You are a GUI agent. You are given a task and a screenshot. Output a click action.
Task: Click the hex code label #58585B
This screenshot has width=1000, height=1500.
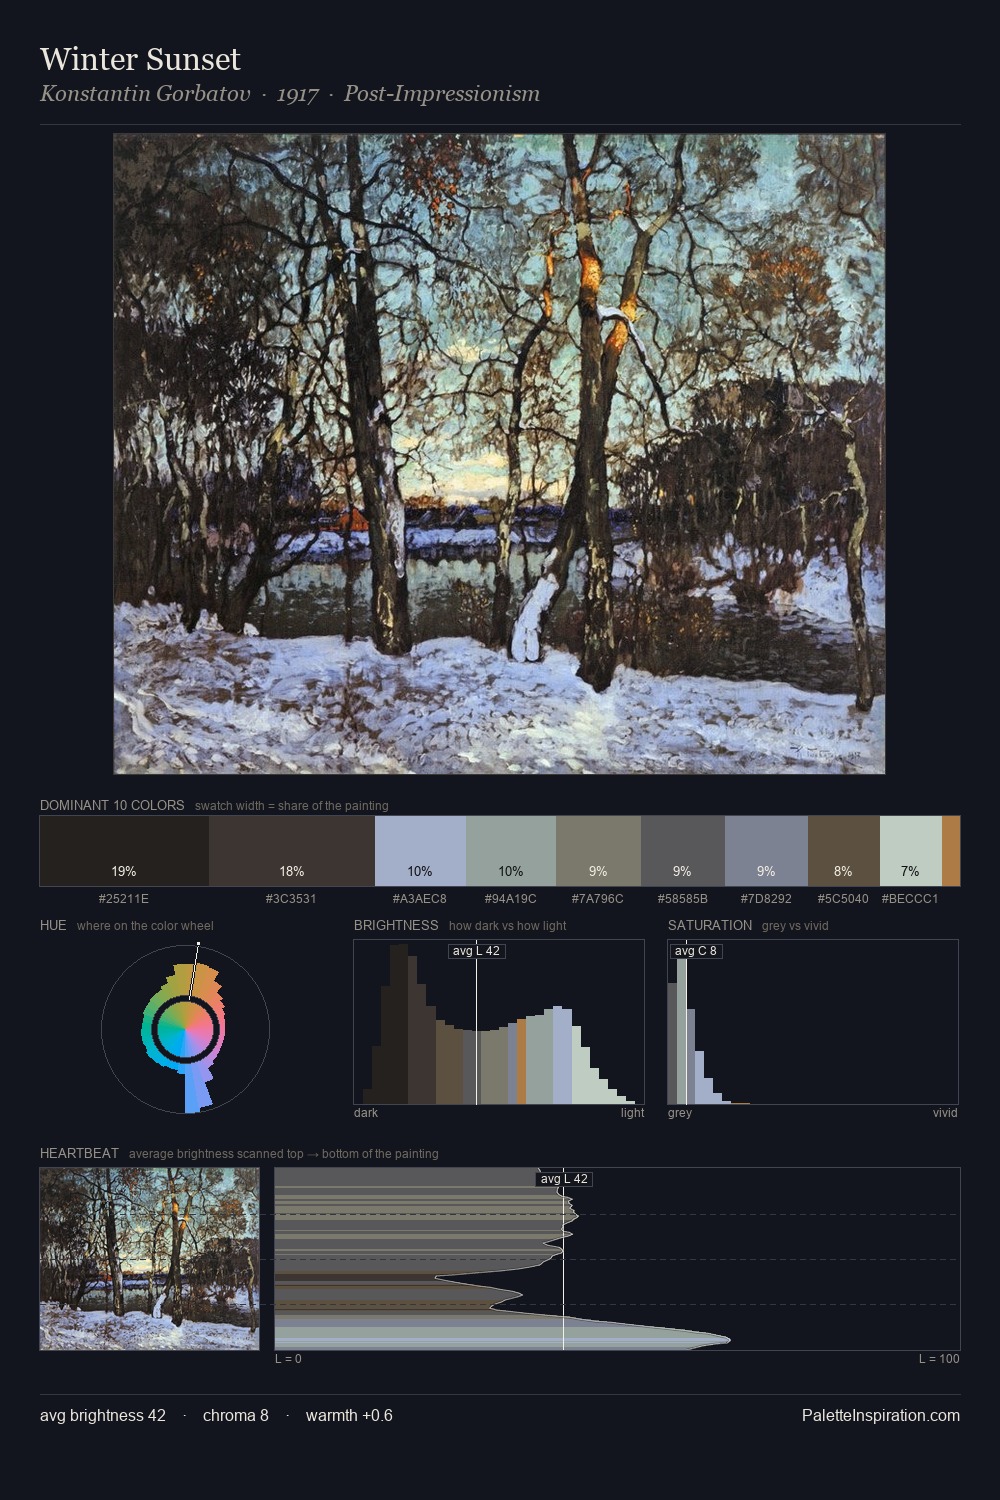click(x=683, y=899)
